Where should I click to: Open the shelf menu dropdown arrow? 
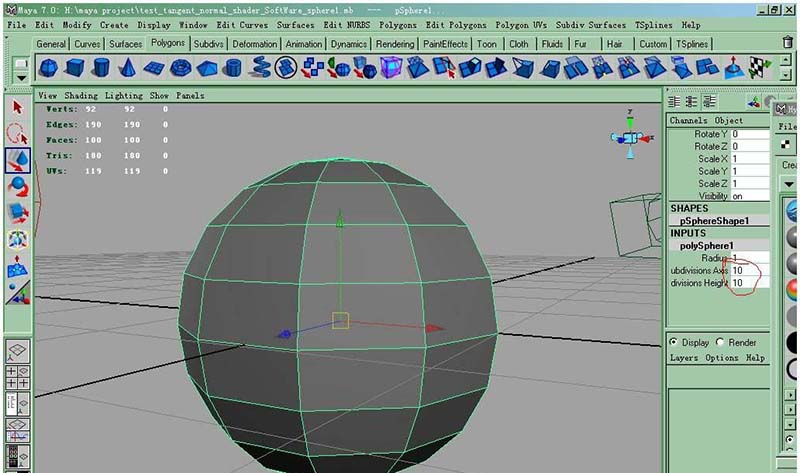21,78
